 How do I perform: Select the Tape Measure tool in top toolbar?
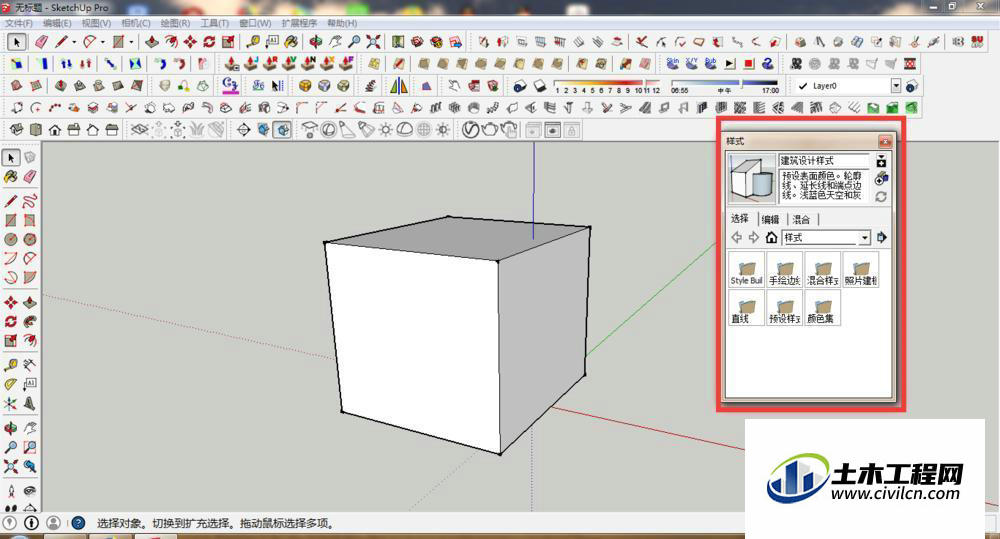[x=253, y=42]
